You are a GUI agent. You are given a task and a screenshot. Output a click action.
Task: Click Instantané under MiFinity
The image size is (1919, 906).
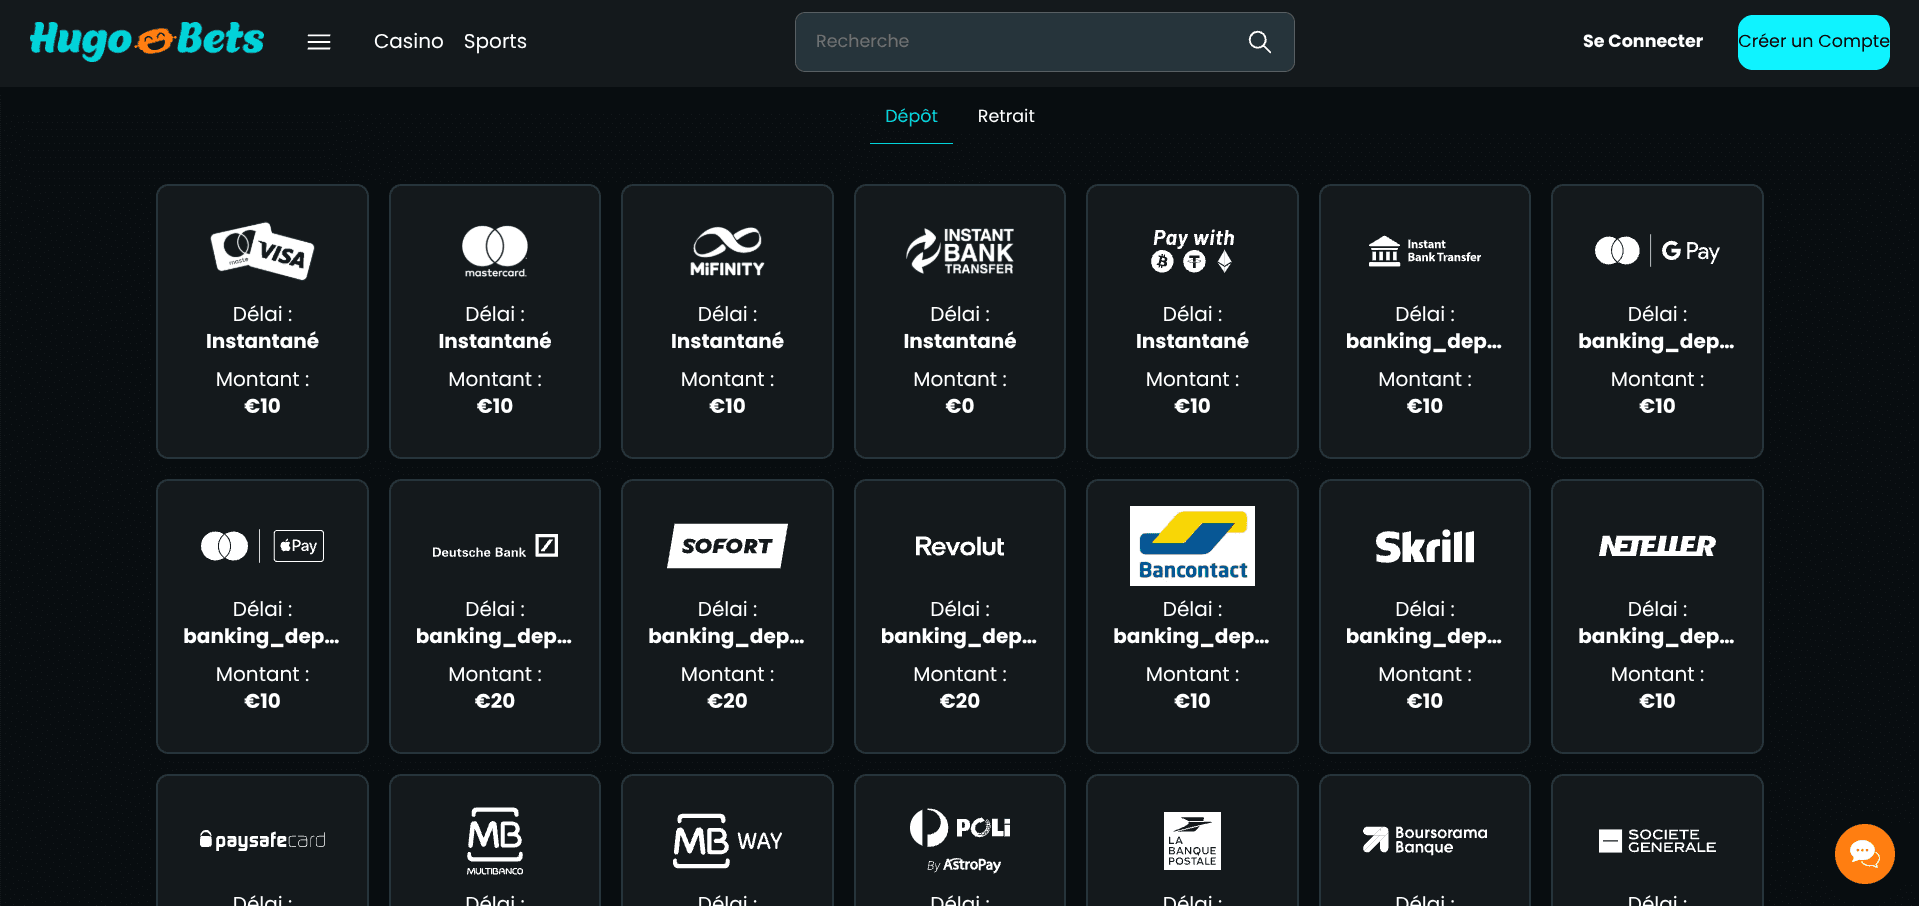[727, 341]
